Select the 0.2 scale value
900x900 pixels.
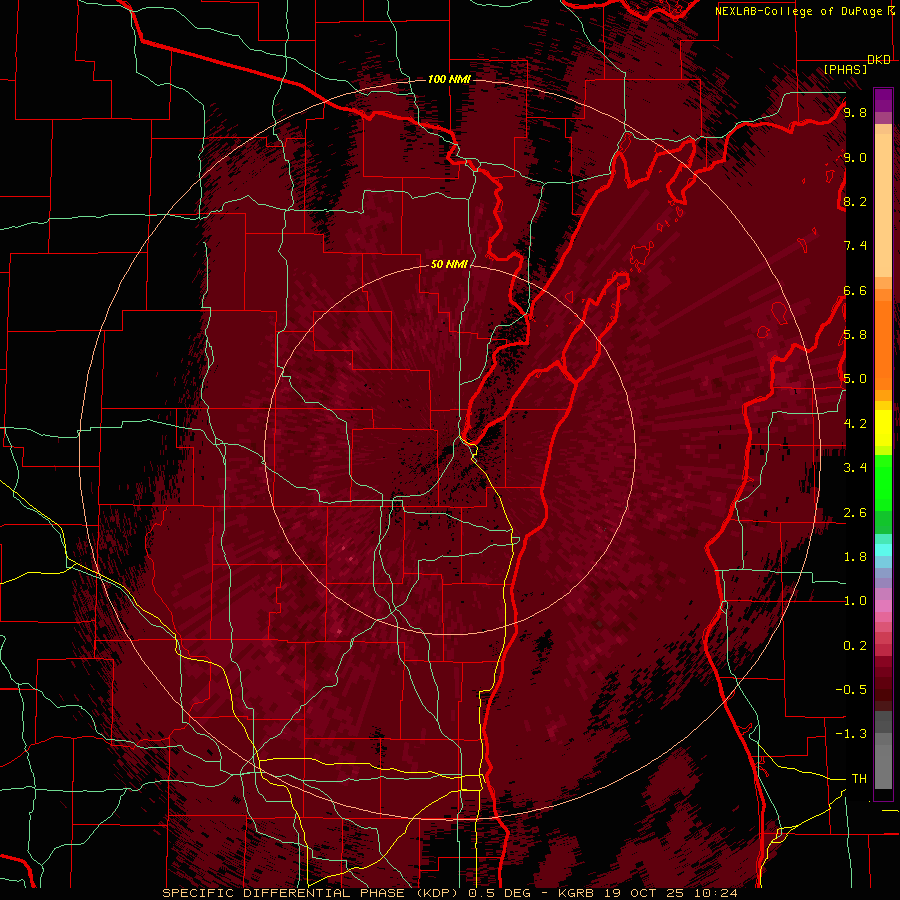pos(855,646)
